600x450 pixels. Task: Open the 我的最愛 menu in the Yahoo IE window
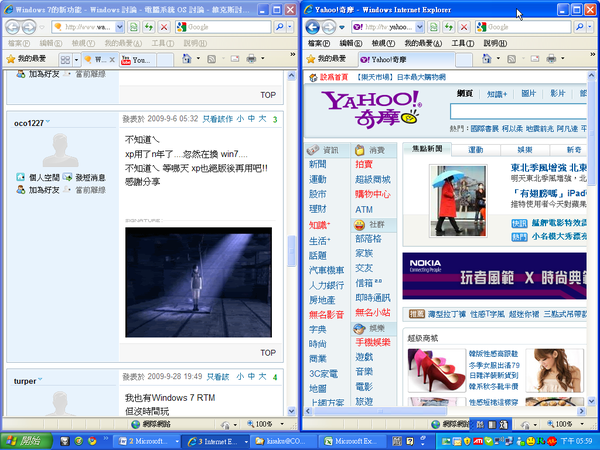click(x=423, y=43)
